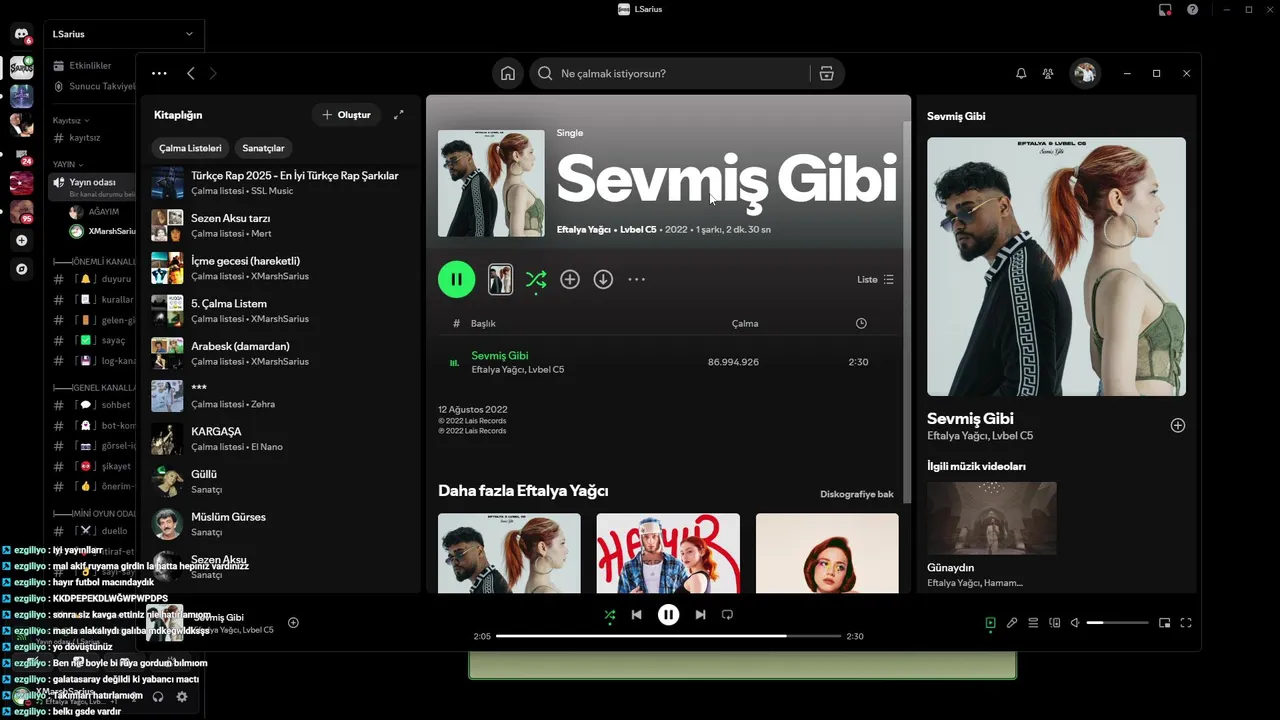Open Discord direct messages icon

pos(21,35)
